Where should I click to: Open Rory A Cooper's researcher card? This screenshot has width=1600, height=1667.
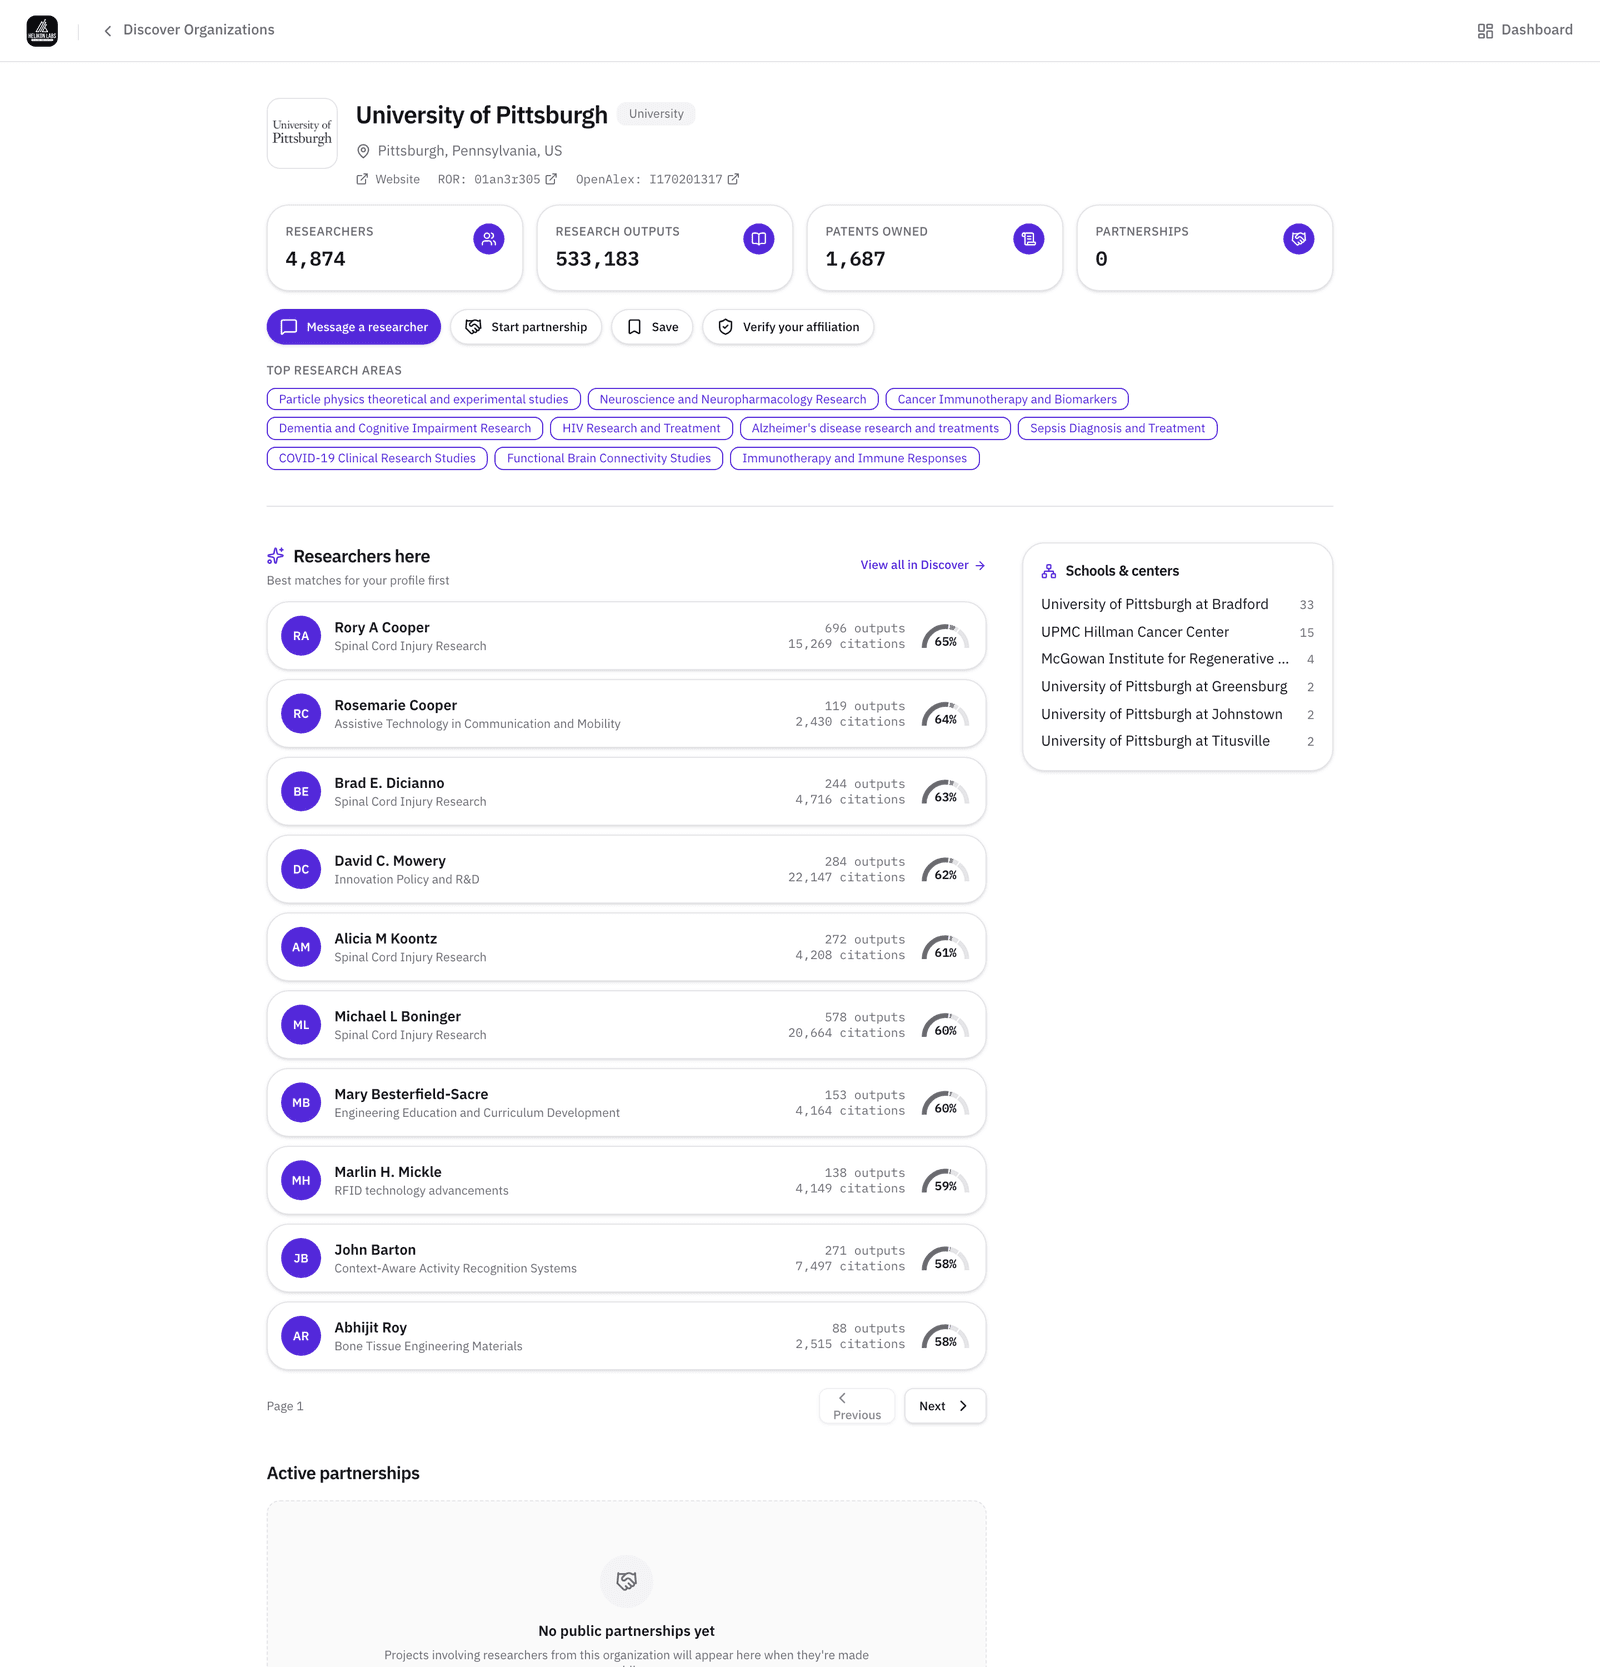click(626, 636)
